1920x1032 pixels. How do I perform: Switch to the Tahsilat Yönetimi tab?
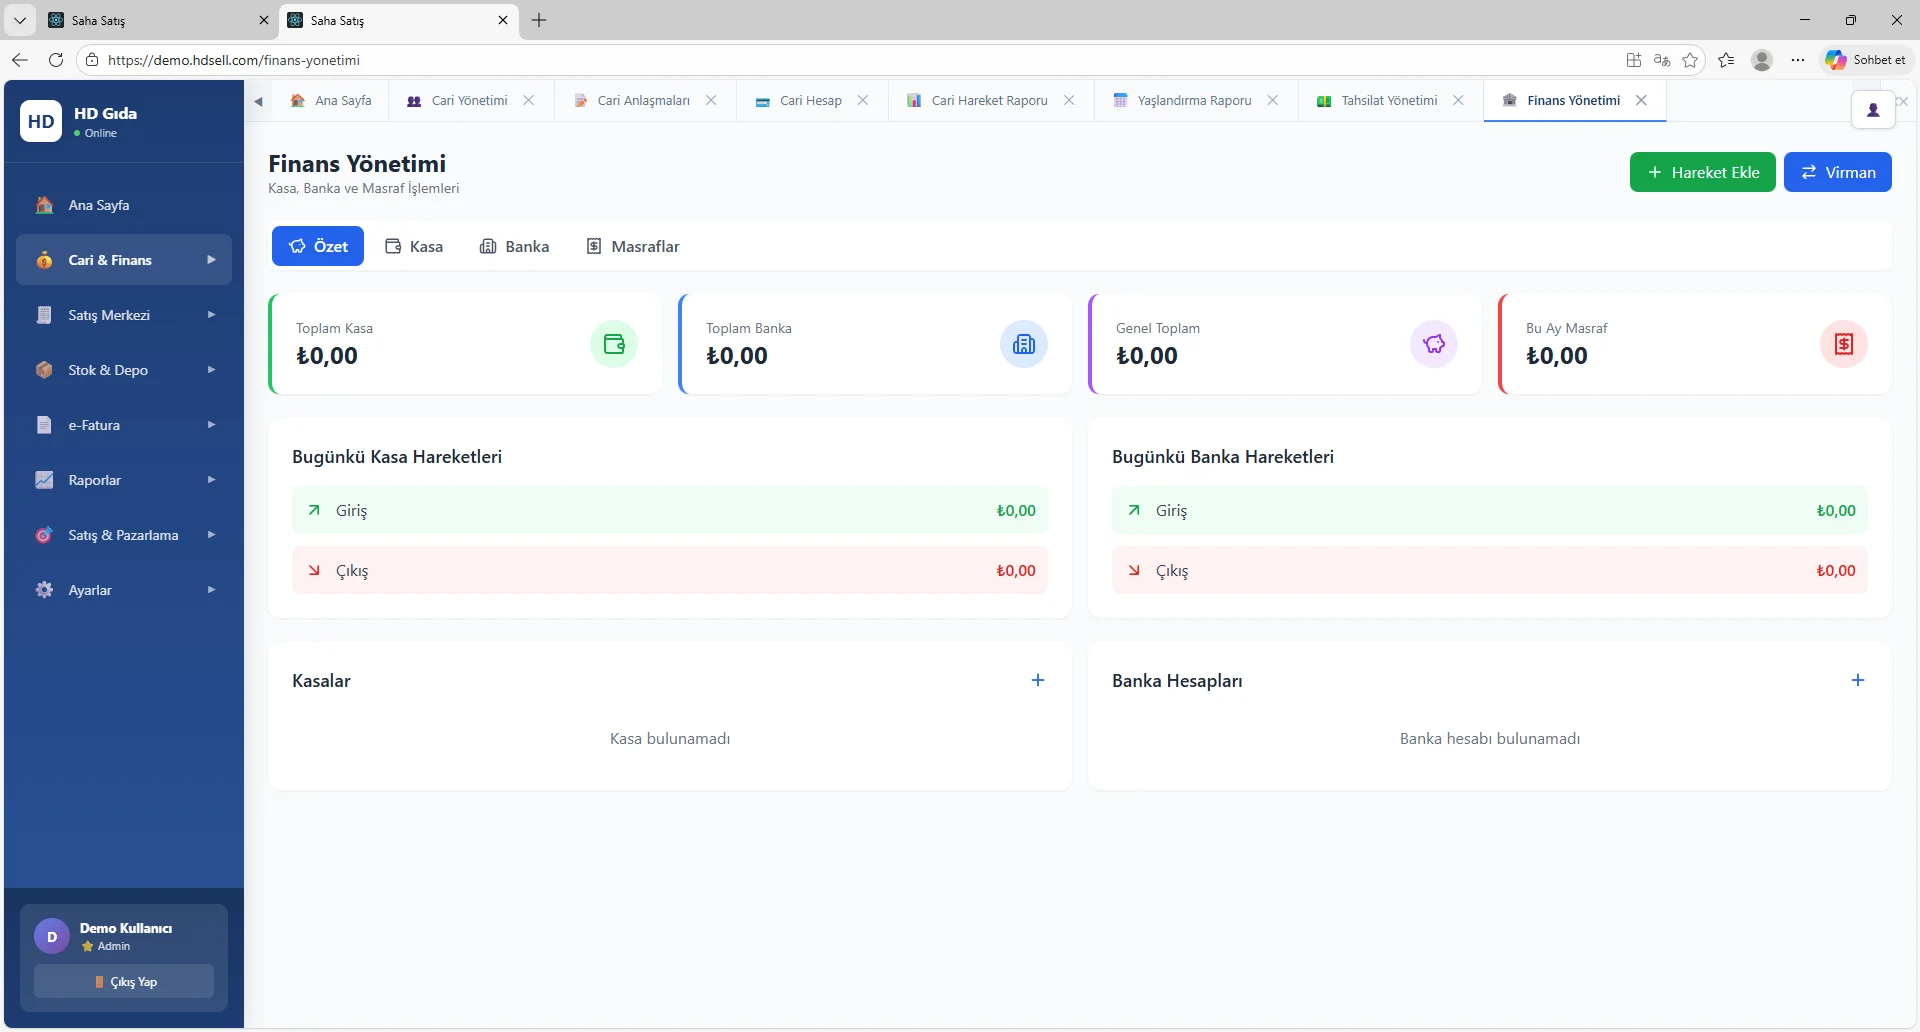[x=1388, y=100]
